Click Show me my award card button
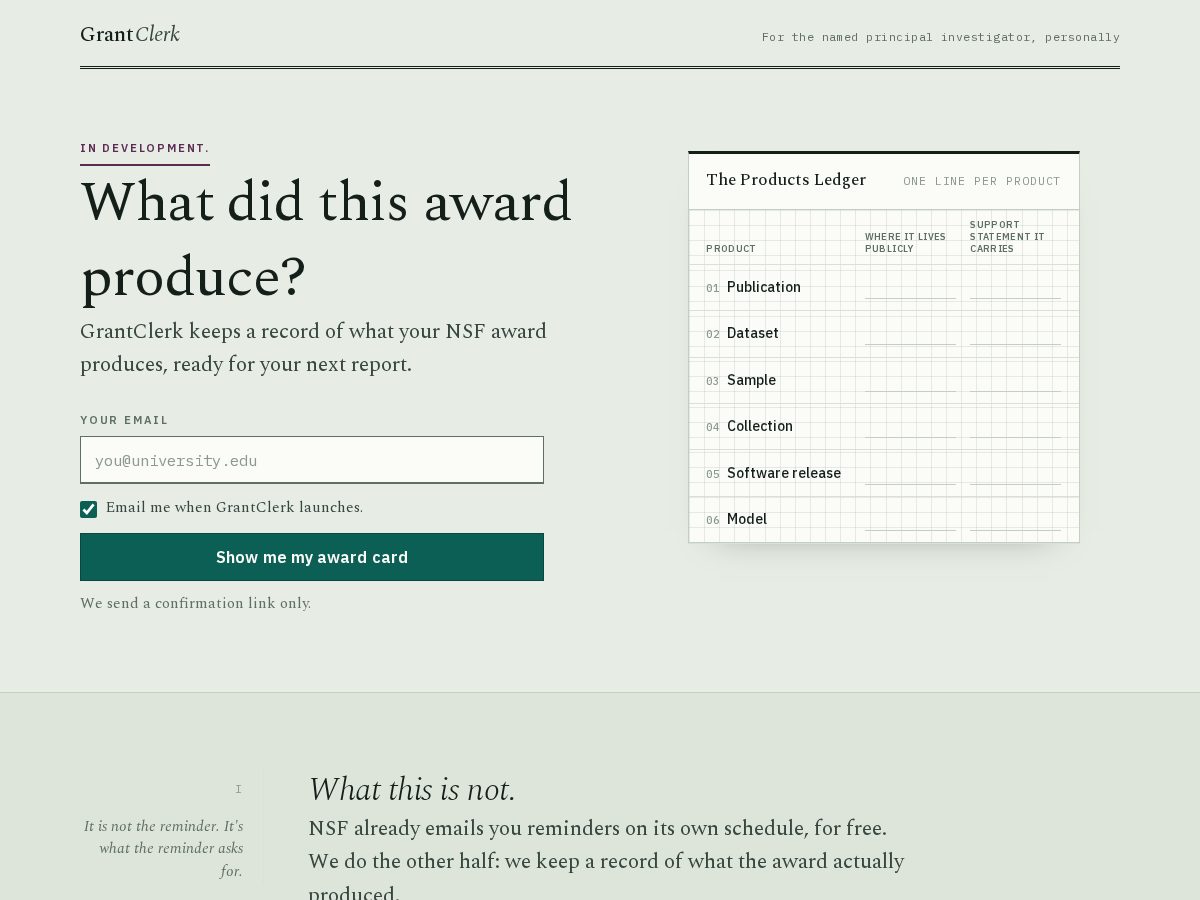This screenshot has height=900, width=1200. coord(312,557)
